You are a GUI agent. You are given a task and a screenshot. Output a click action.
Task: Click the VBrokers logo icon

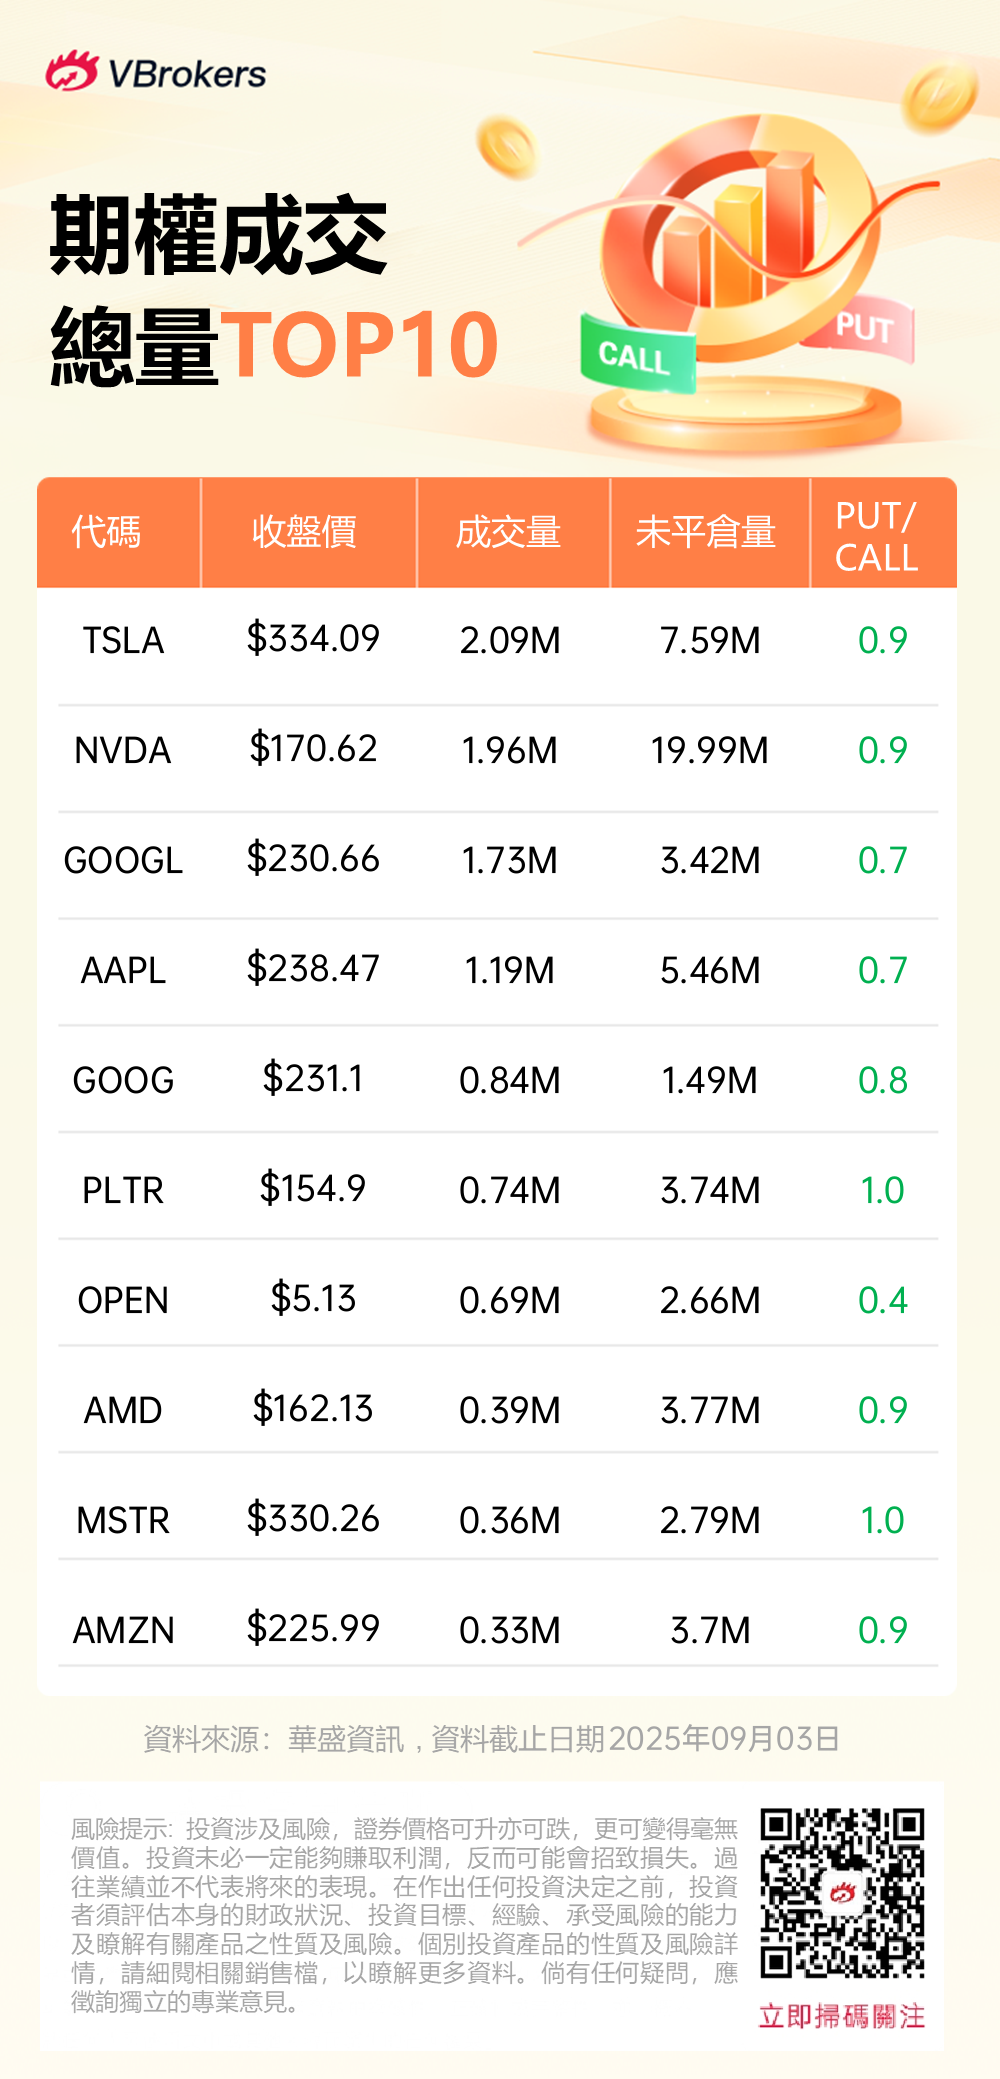tap(72, 72)
